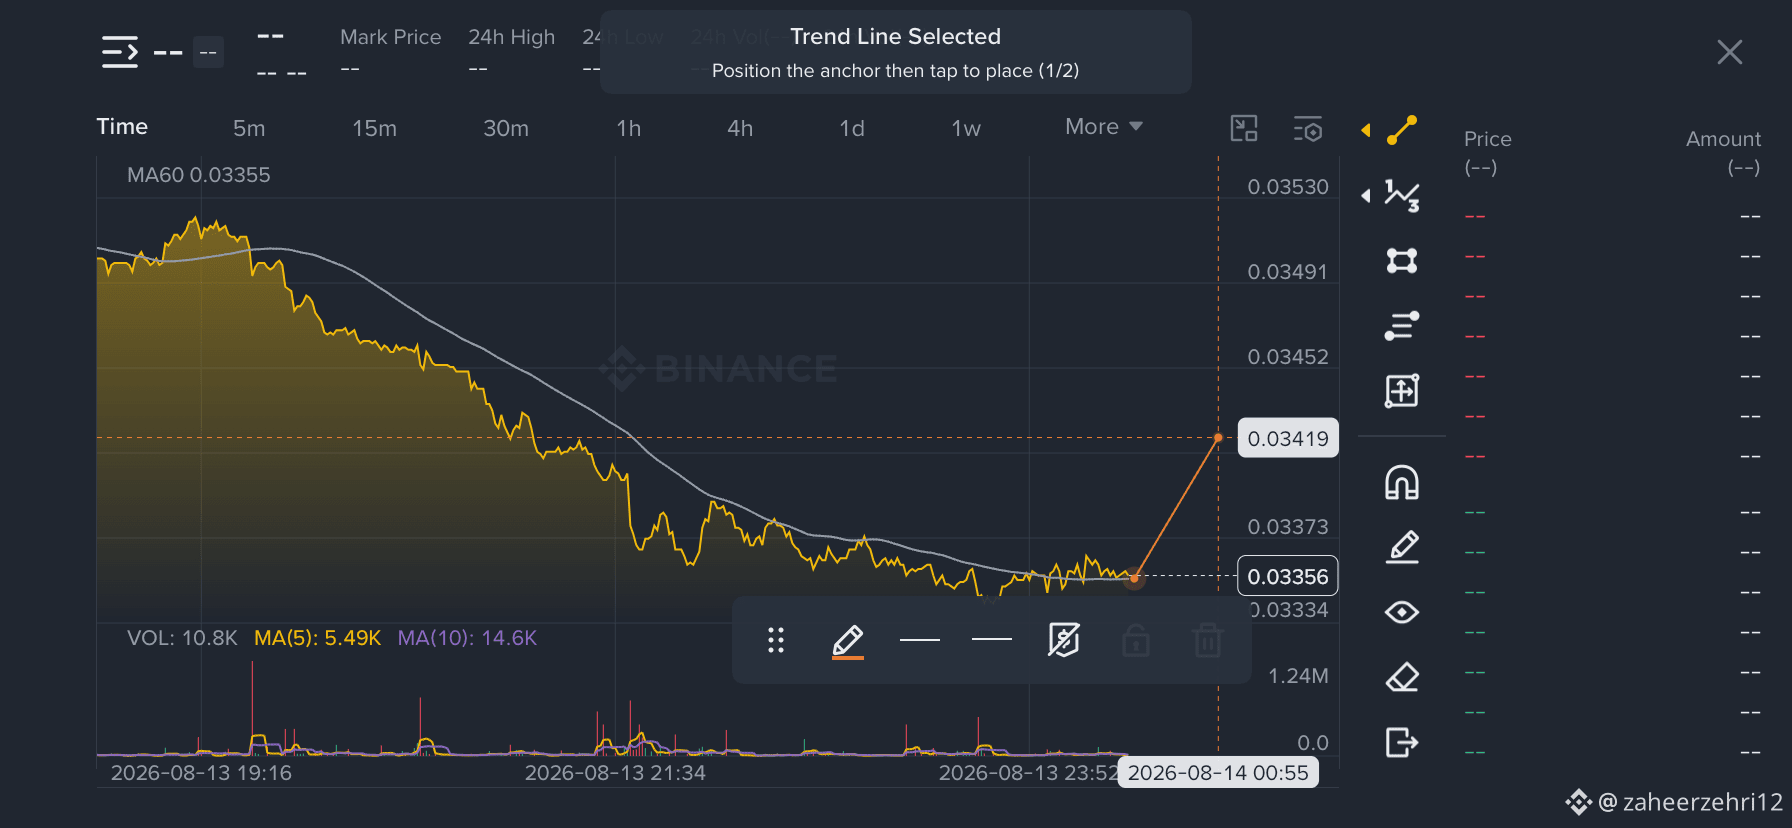
Task: Open the More intervals dropdown
Action: tap(1104, 127)
